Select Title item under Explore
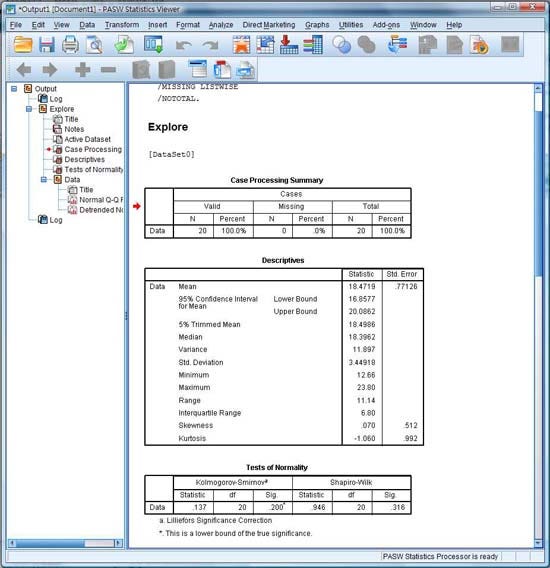Image resolution: width=550 pixels, height=568 pixels. pos(71,119)
